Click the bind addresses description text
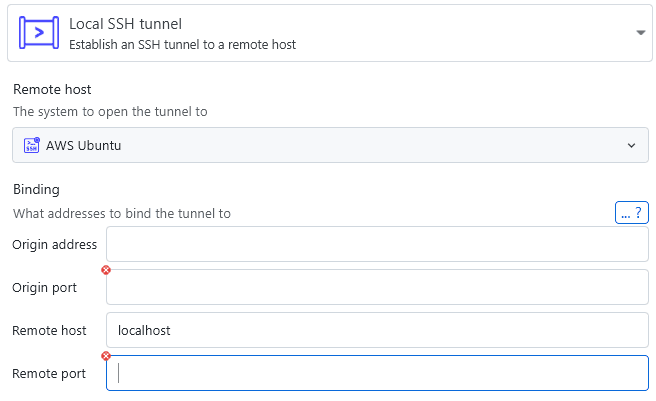The height and width of the screenshot is (401, 656). [x=122, y=213]
